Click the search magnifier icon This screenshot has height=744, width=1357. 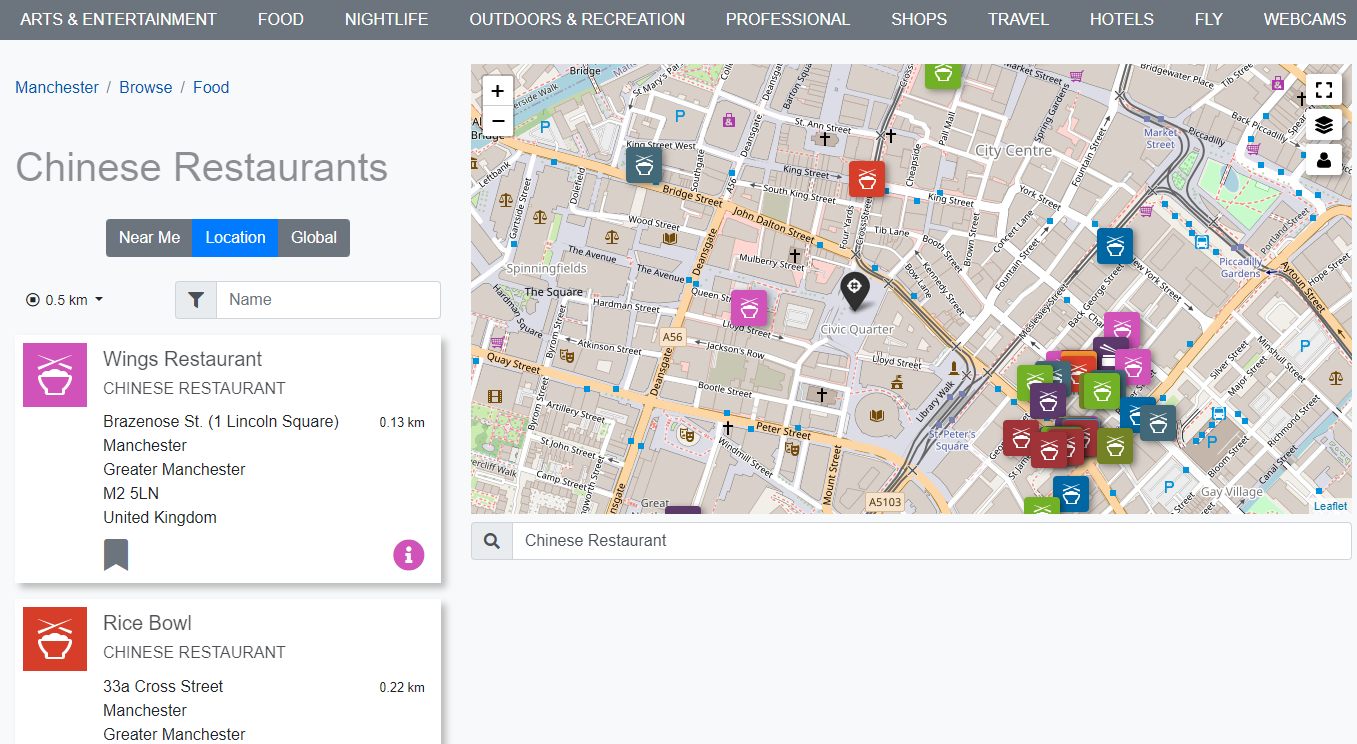[x=492, y=541]
